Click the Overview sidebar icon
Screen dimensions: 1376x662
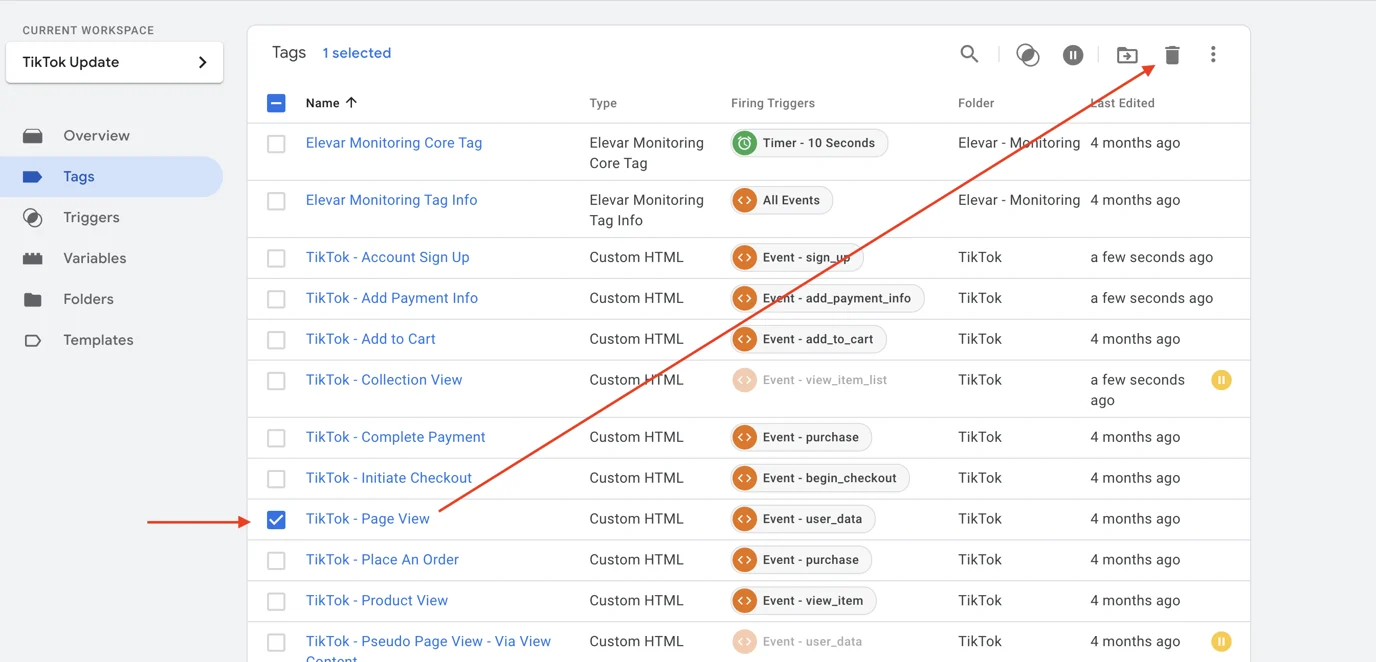[33, 136]
